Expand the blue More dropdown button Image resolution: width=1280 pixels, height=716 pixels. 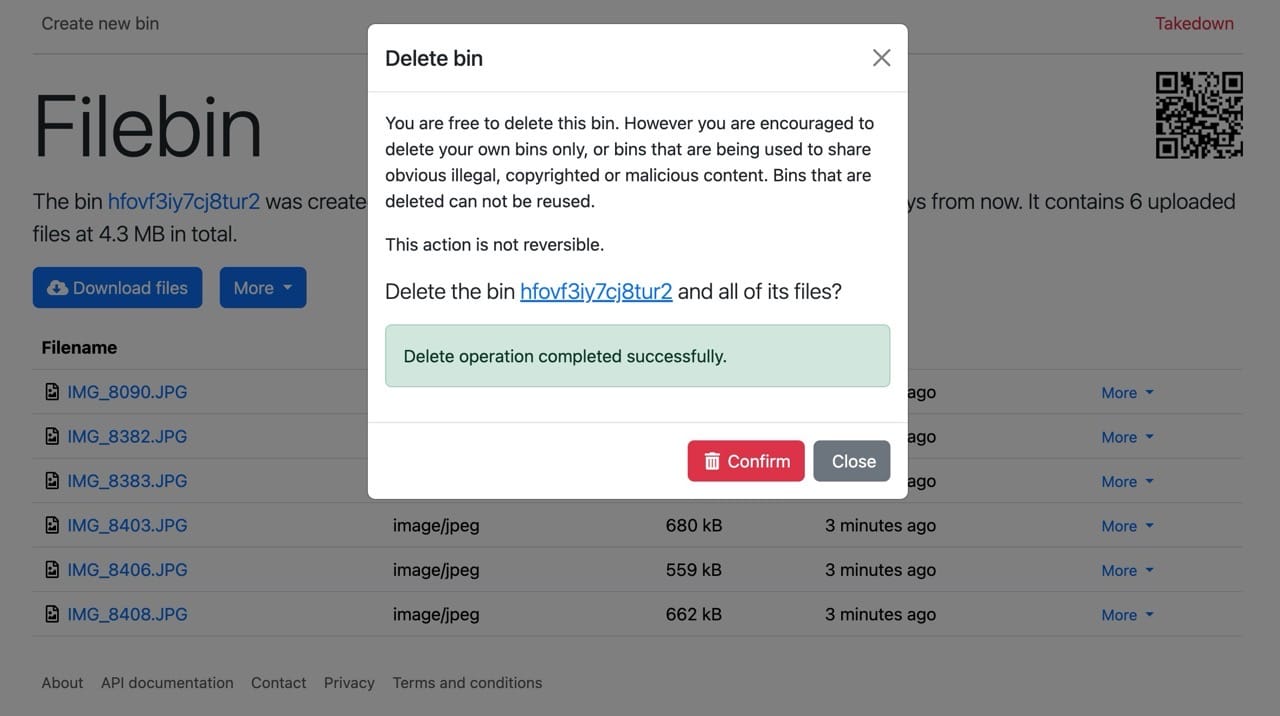point(263,287)
